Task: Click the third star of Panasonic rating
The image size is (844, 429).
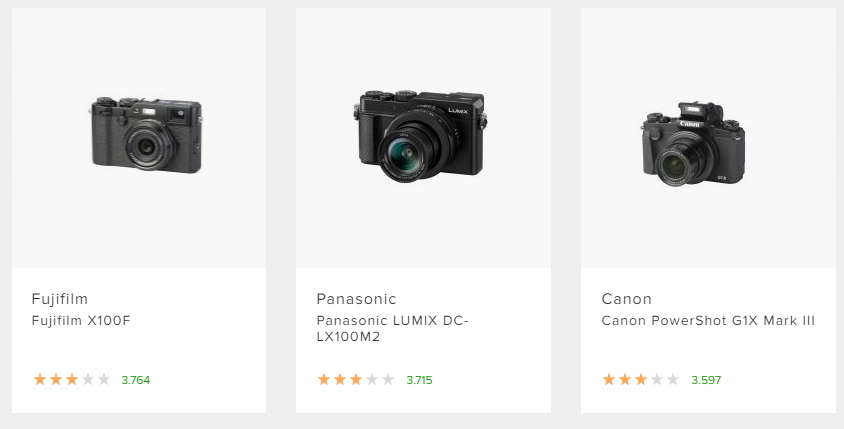Action: pos(356,380)
